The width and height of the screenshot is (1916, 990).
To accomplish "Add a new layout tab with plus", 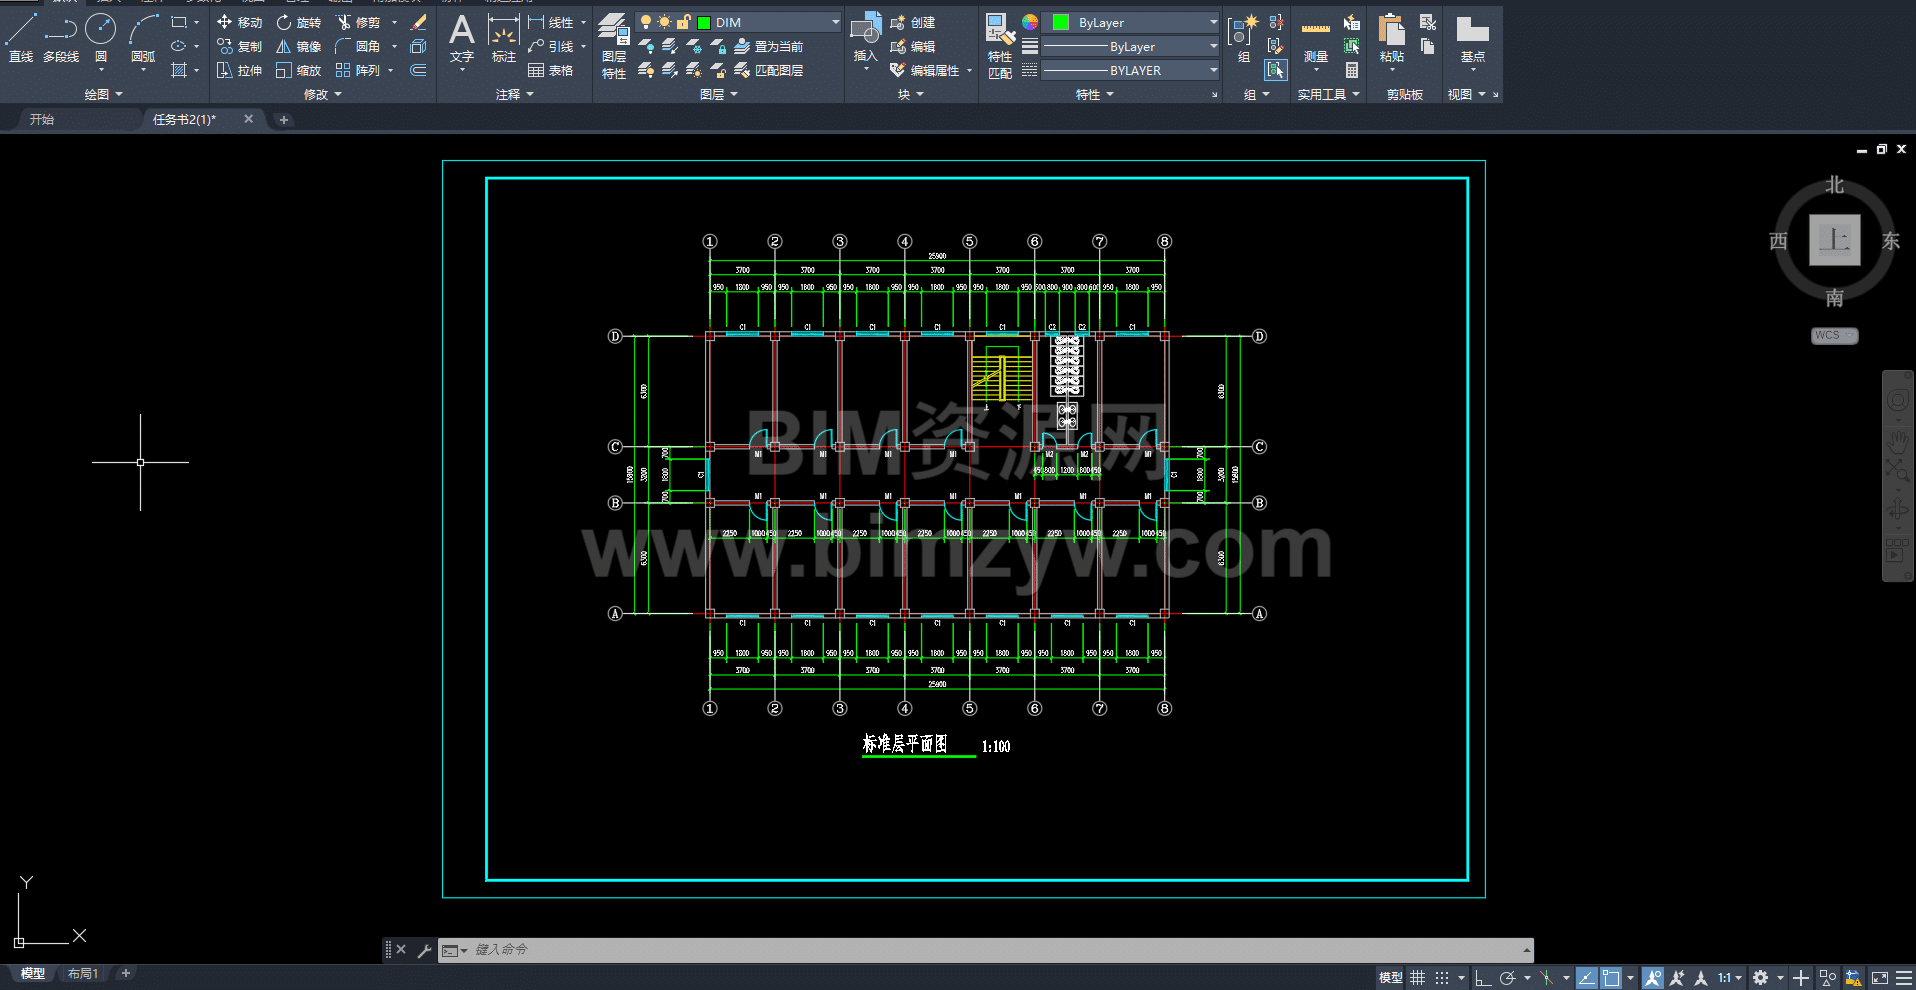I will (x=126, y=973).
